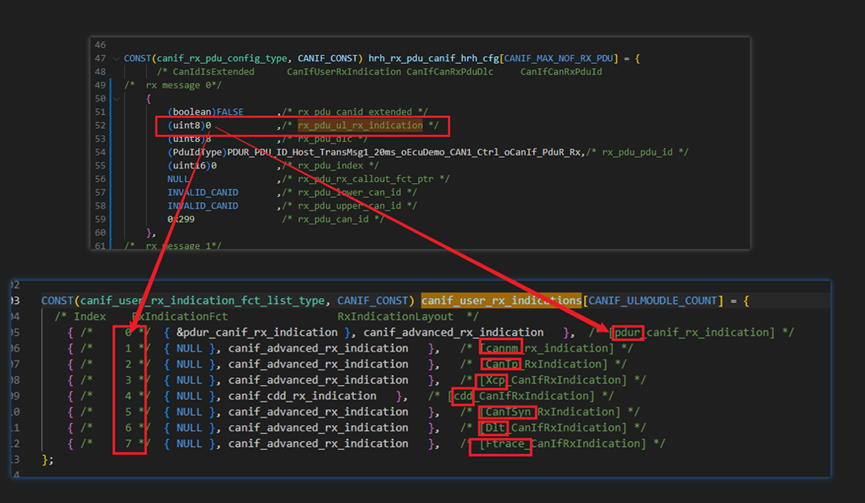The image size is (865, 503).
Task: Click NULL in the index 6 row
Action: 189,428
